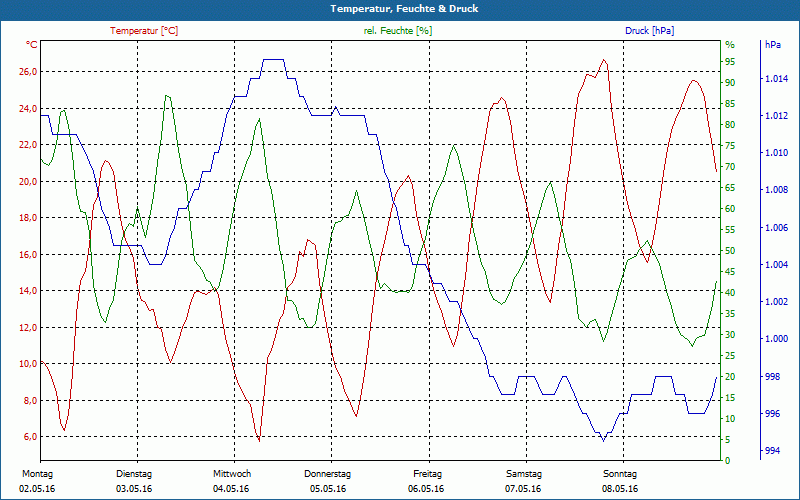Screen dimensions: 800x500
Task: Click the 'hPa' unit label on pressure axis
Action: pyautogui.click(x=773, y=45)
